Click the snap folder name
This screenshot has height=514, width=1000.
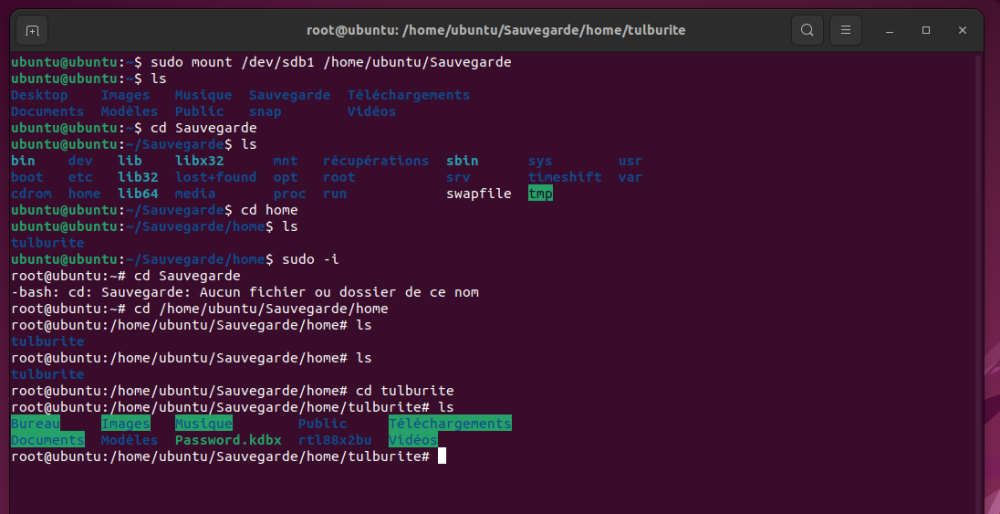(265, 112)
